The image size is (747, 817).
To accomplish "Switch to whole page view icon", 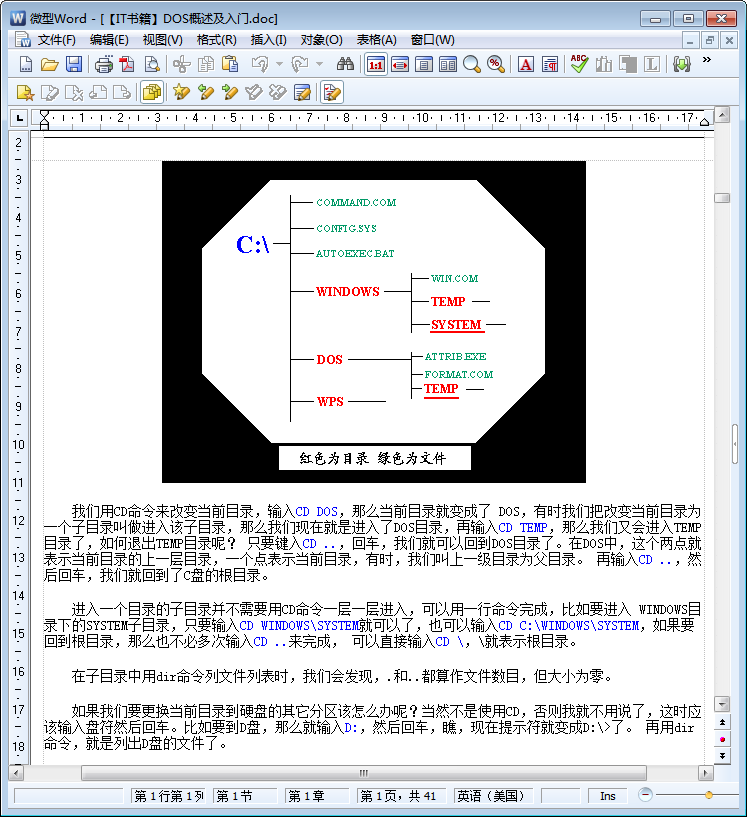I will (x=424, y=64).
